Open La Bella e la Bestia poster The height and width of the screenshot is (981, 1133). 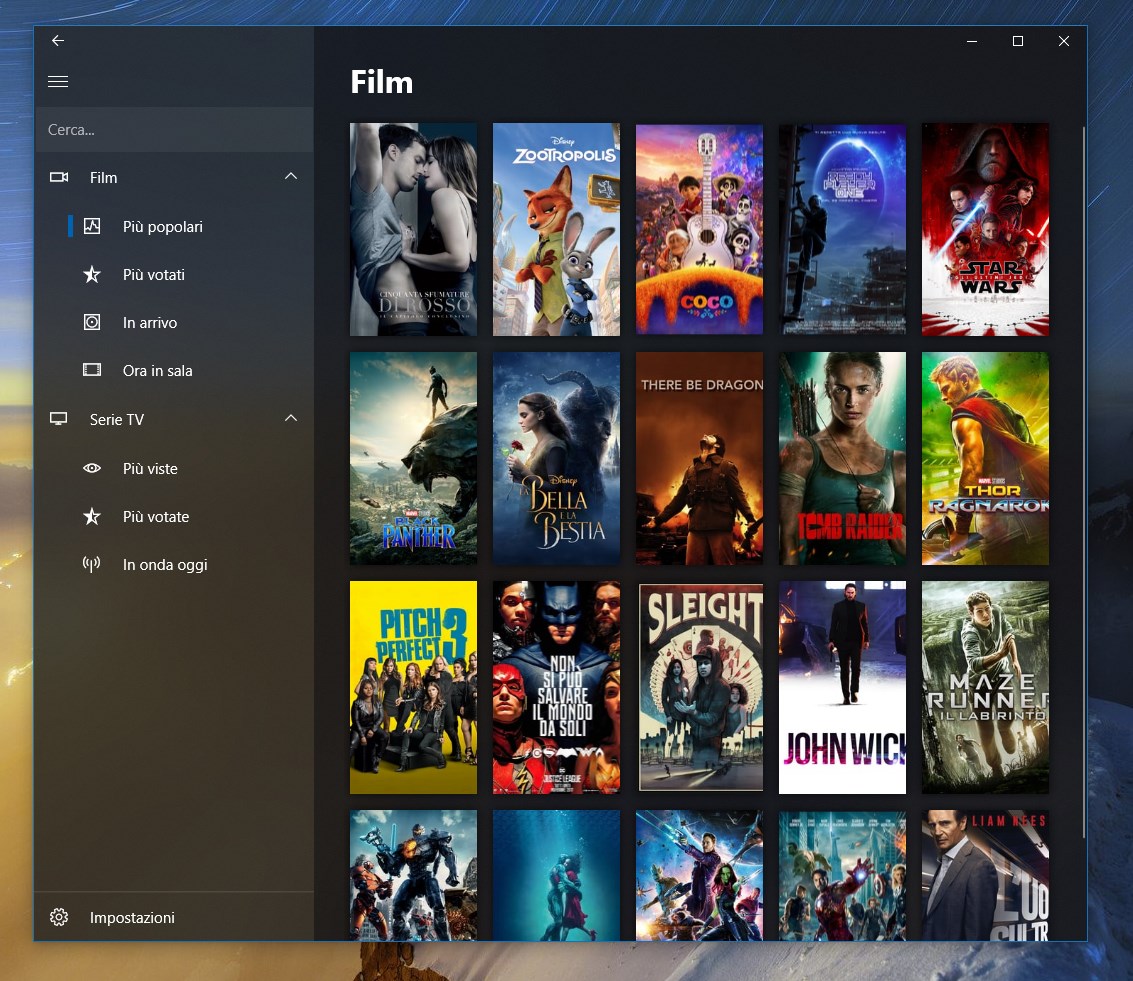tap(556, 458)
